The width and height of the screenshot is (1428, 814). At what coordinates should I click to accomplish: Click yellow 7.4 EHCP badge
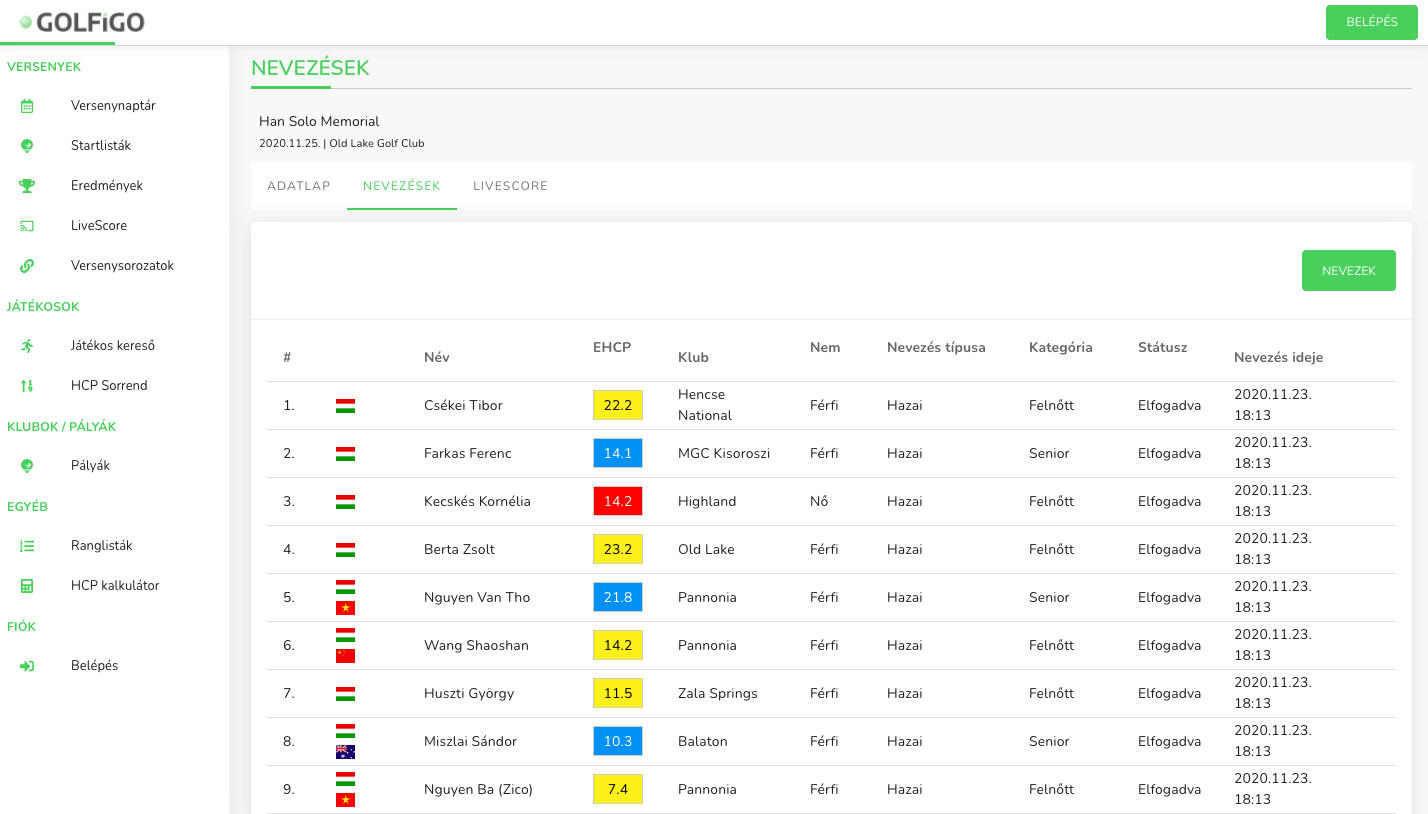[x=618, y=789]
